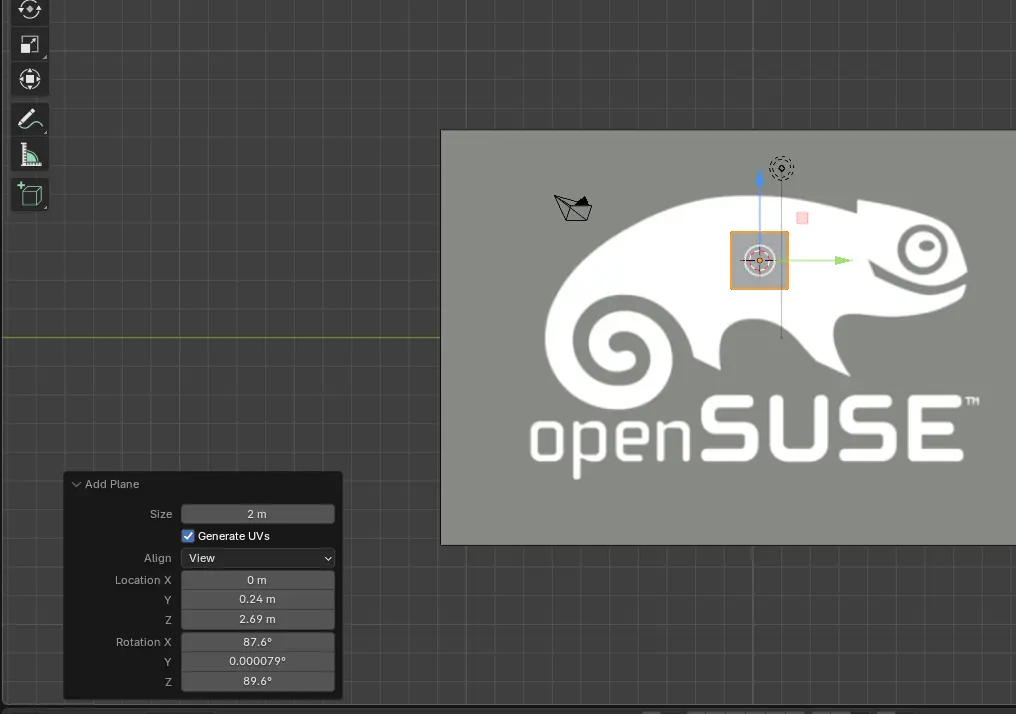Select the Annotate tool
The image size is (1016, 714).
pos(30,119)
